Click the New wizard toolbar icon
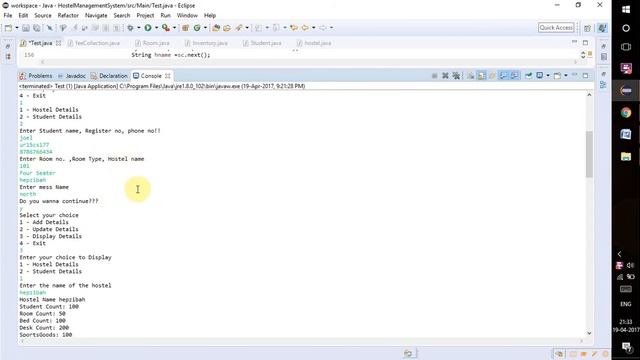The width and height of the screenshot is (640, 360). tap(8, 28)
